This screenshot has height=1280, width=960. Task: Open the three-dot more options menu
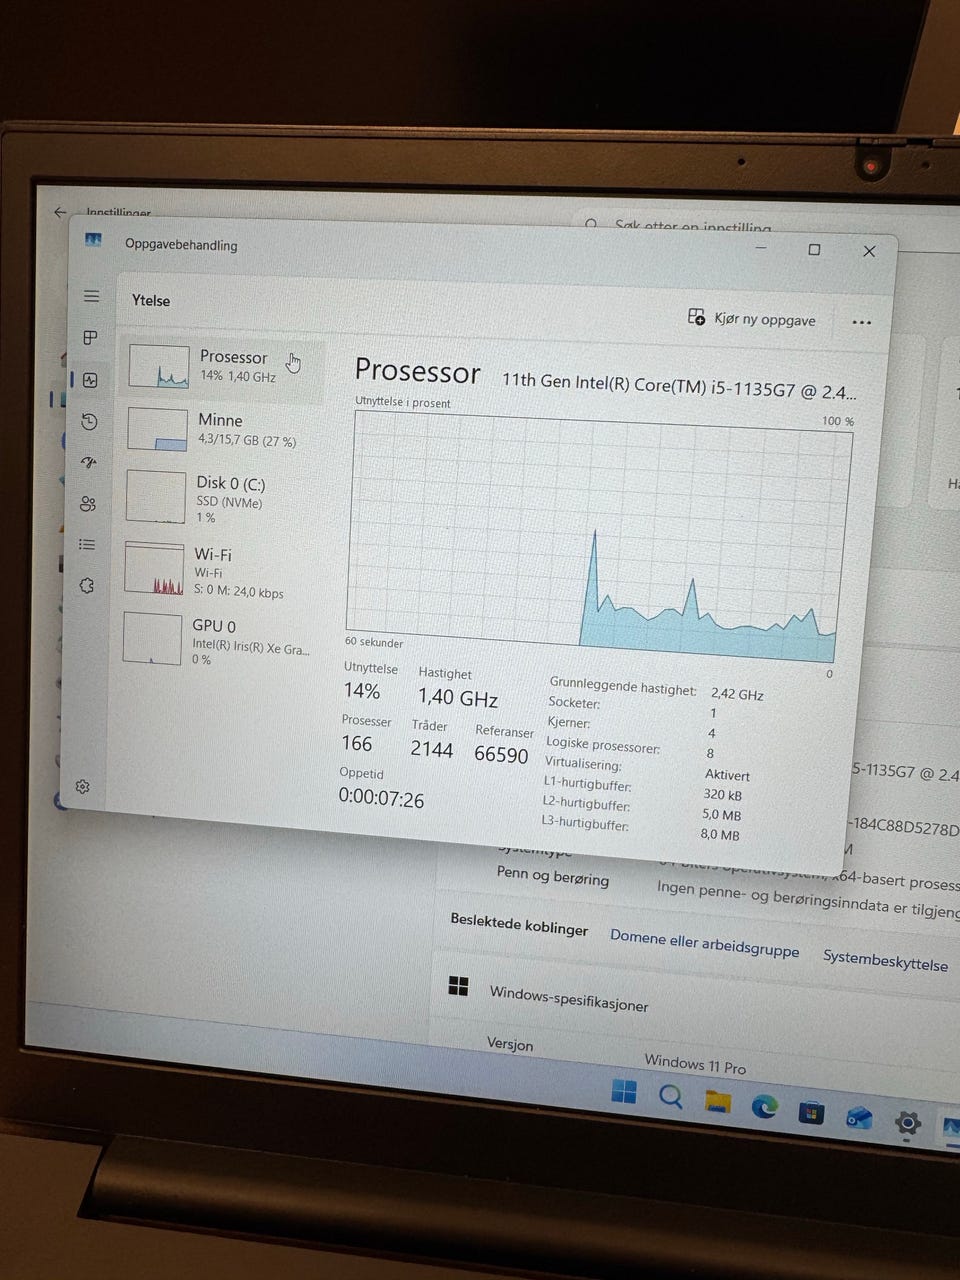[x=862, y=323]
